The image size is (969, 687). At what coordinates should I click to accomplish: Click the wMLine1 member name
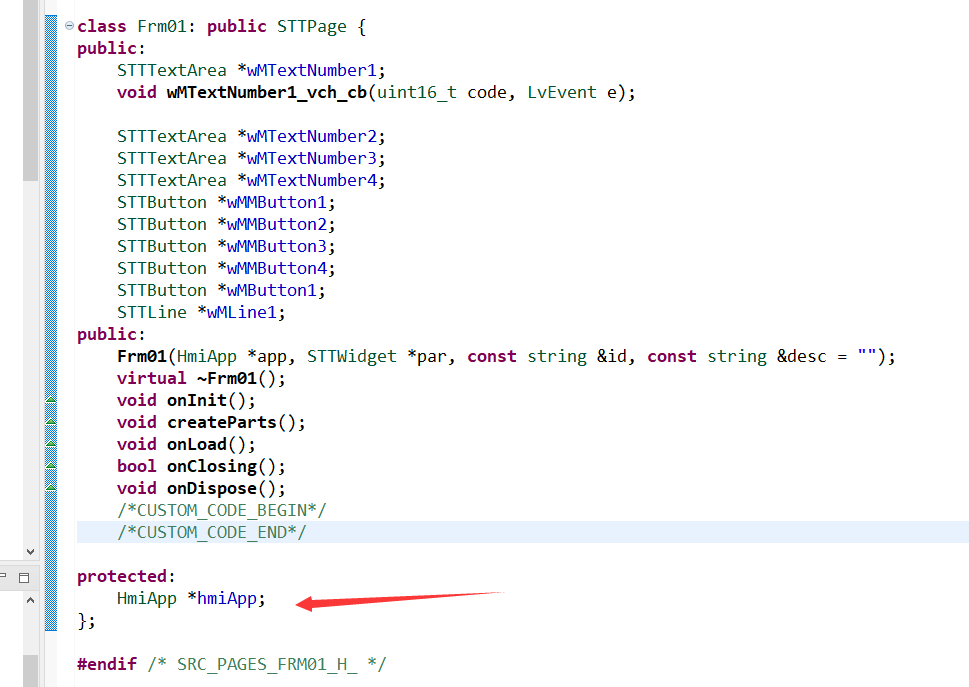tap(242, 313)
